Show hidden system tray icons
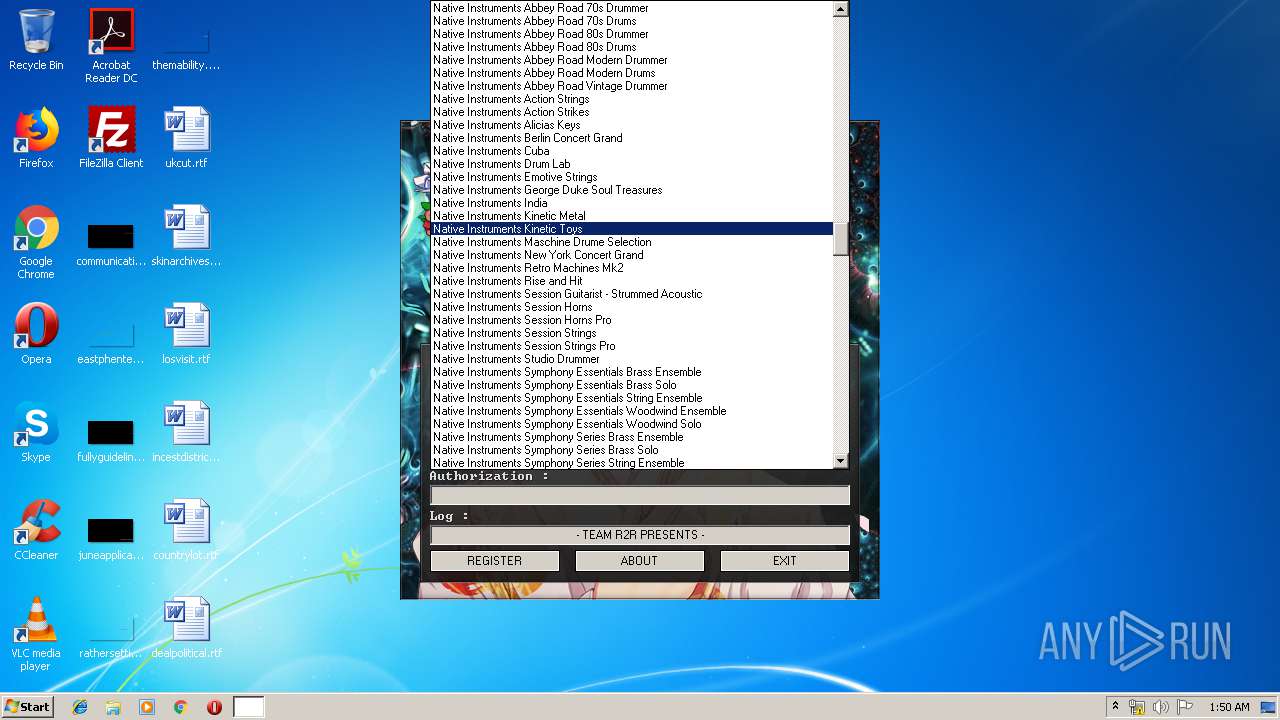Viewport: 1280px width, 720px height. pyautogui.click(x=1116, y=707)
